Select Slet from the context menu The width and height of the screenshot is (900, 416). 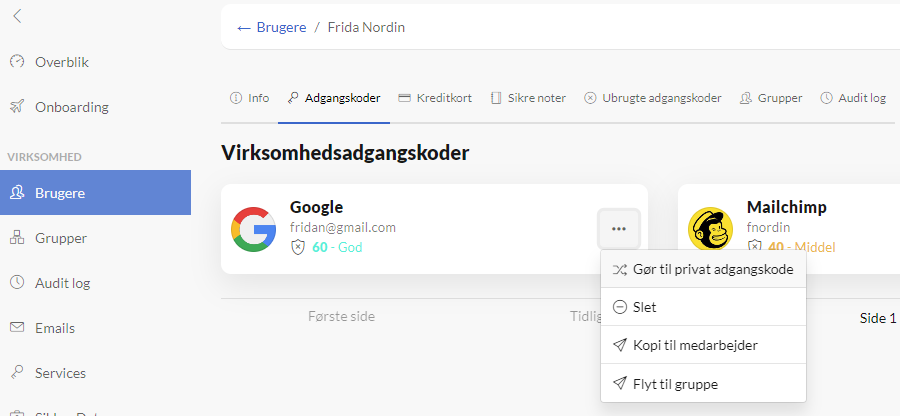(703, 307)
